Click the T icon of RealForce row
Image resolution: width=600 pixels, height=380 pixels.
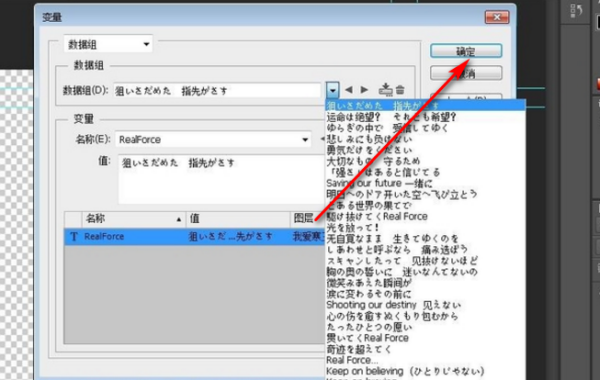tap(74, 236)
